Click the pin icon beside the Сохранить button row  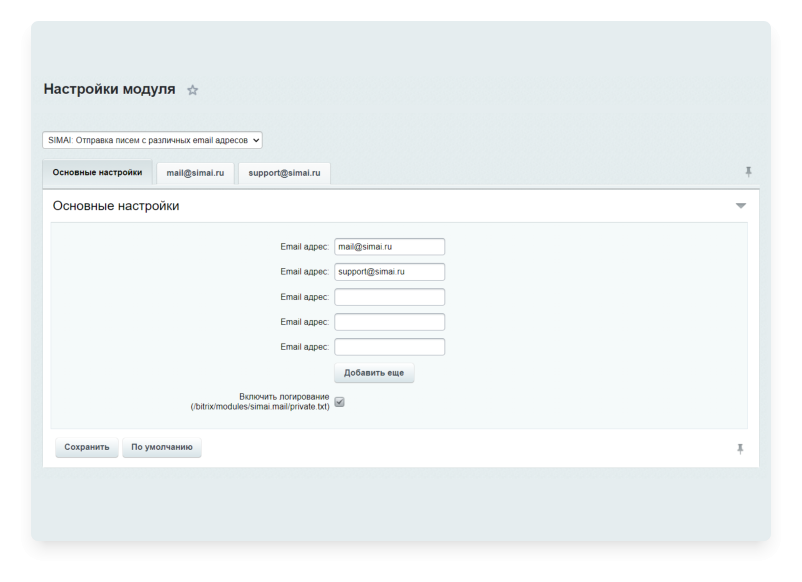click(x=740, y=449)
